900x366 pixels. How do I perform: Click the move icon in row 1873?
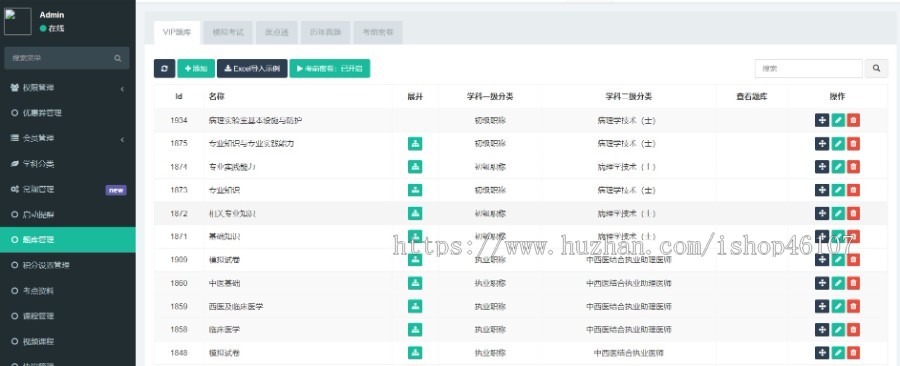822,190
